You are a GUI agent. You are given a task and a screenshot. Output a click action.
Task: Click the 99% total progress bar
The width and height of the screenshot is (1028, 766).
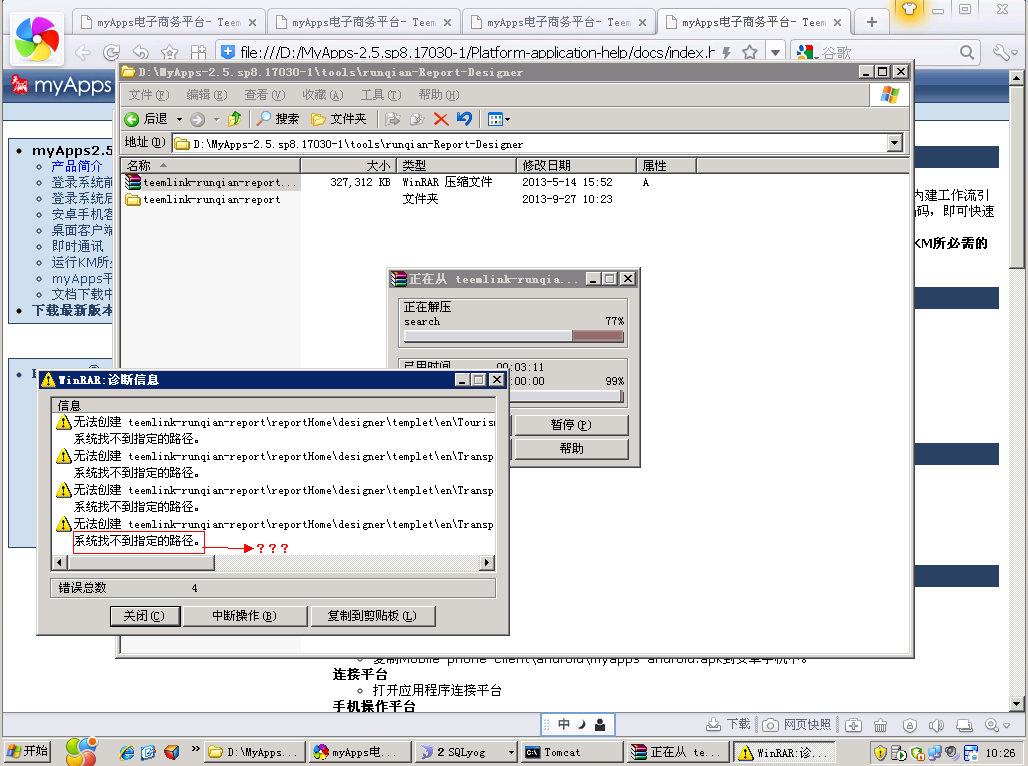pyautogui.click(x=568, y=396)
